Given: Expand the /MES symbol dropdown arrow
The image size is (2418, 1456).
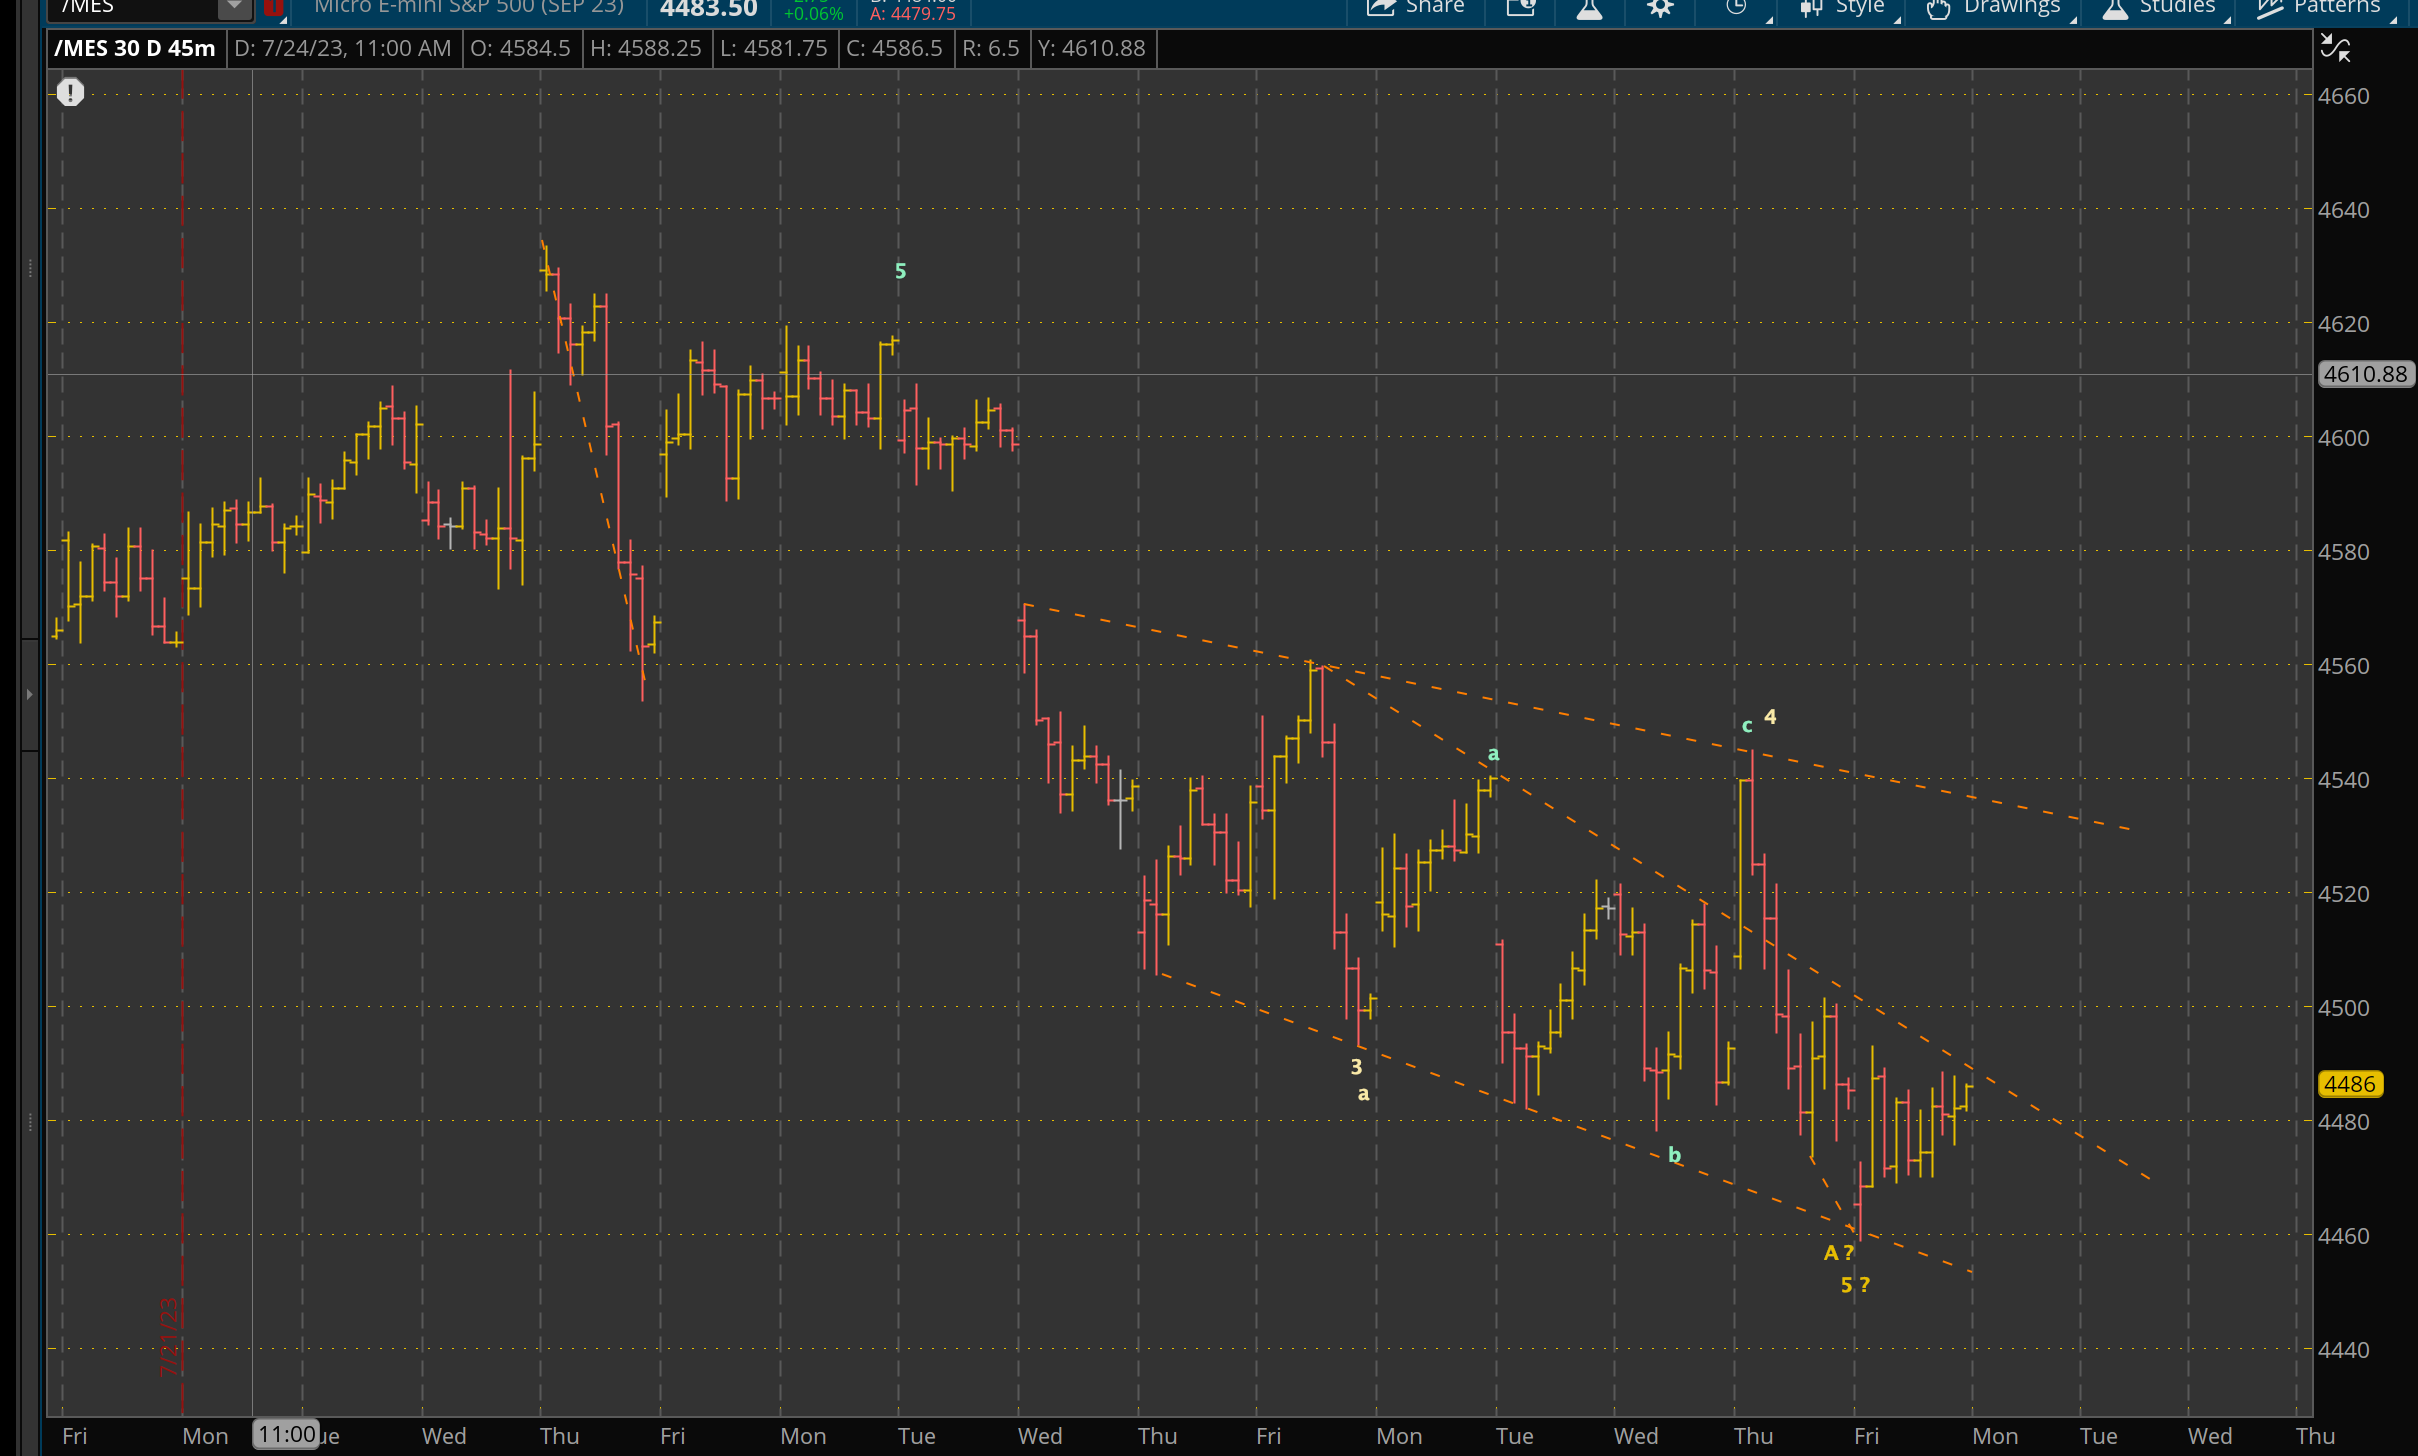Looking at the screenshot, I should (x=234, y=8).
